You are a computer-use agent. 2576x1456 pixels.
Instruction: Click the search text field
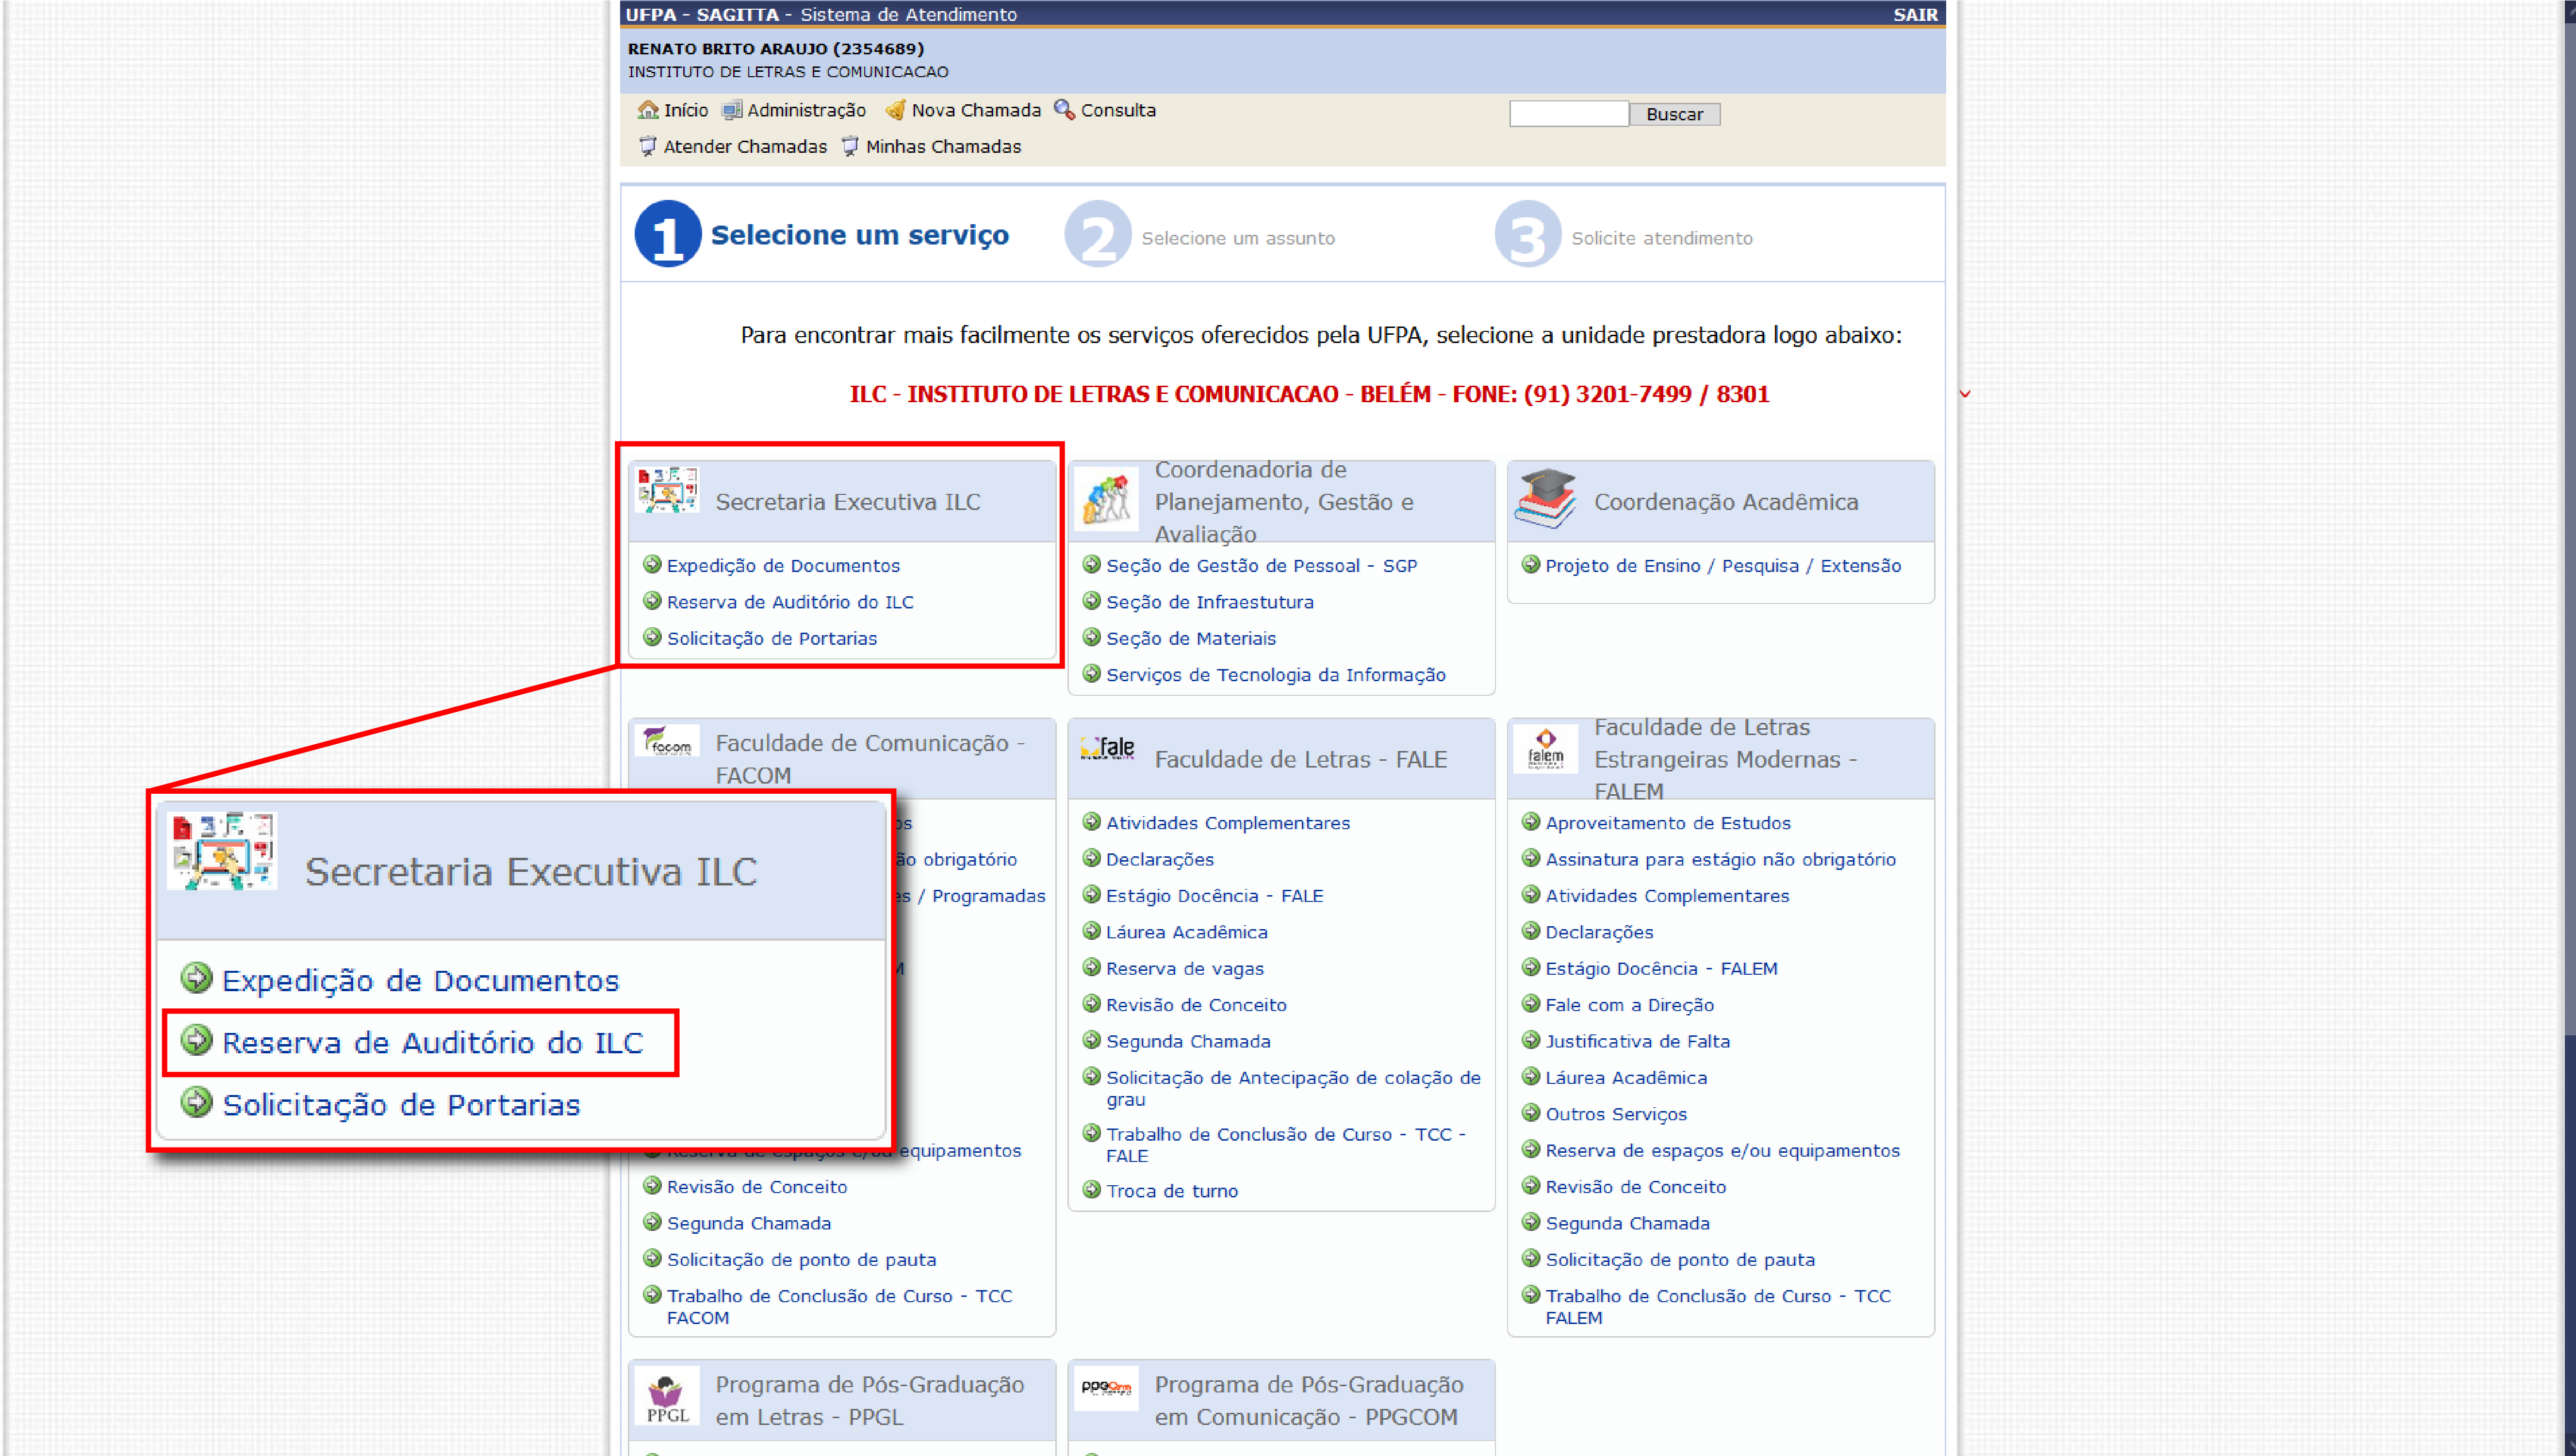coord(1568,114)
